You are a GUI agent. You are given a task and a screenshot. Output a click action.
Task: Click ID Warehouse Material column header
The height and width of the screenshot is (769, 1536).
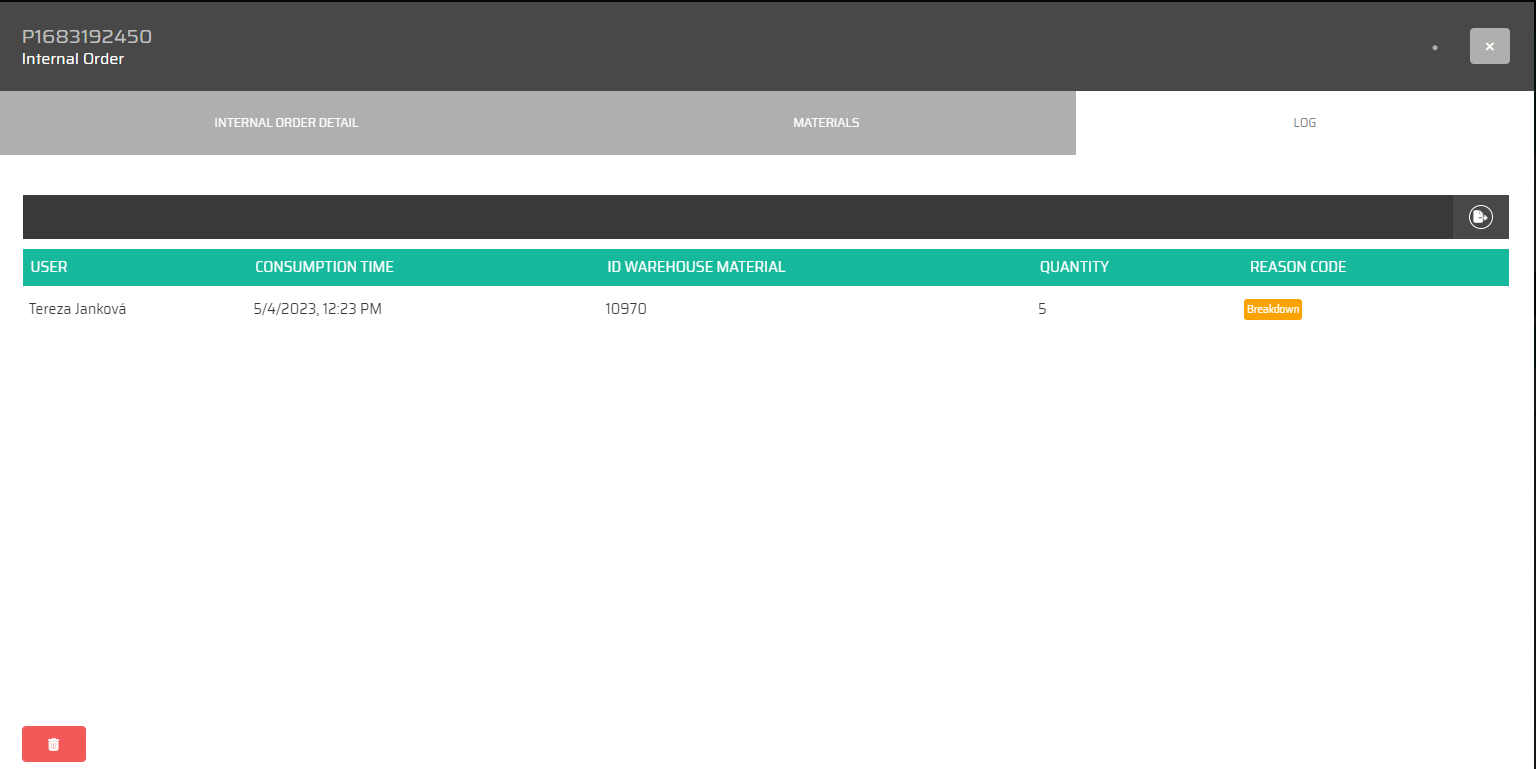coord(696,267)
